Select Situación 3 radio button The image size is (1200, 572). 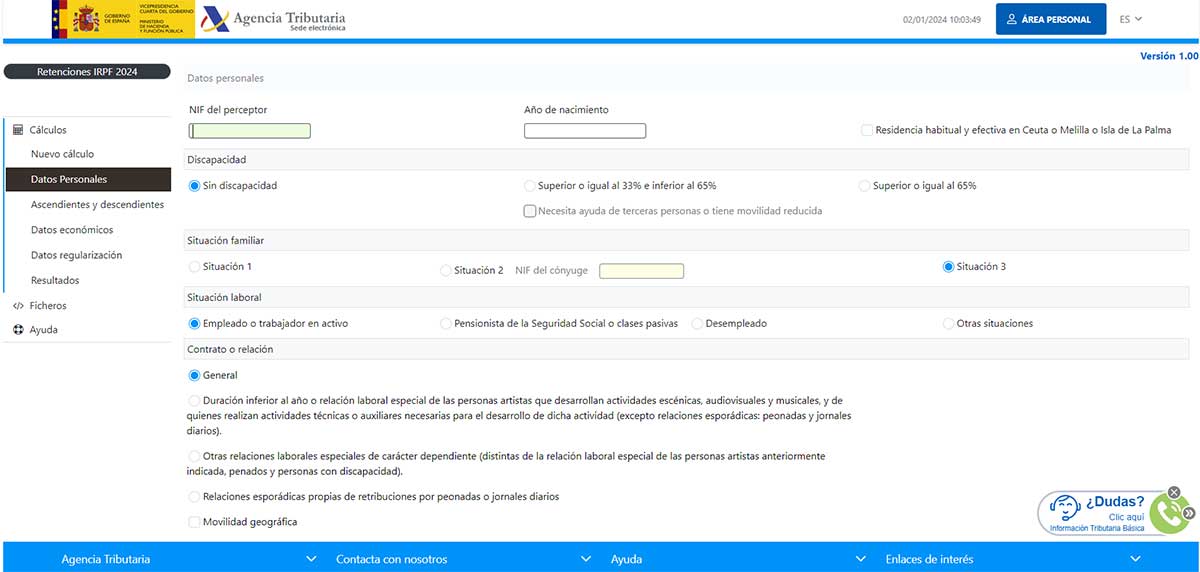pyautogui.click(x=949, y=267)
